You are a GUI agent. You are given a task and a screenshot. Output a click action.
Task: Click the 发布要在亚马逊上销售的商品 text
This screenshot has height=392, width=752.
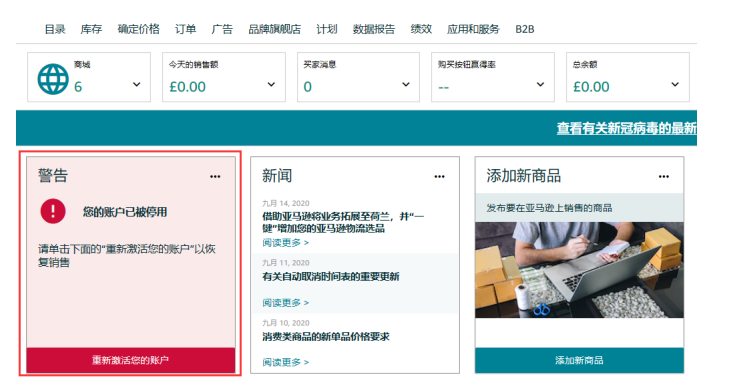(x=549, y=208)
